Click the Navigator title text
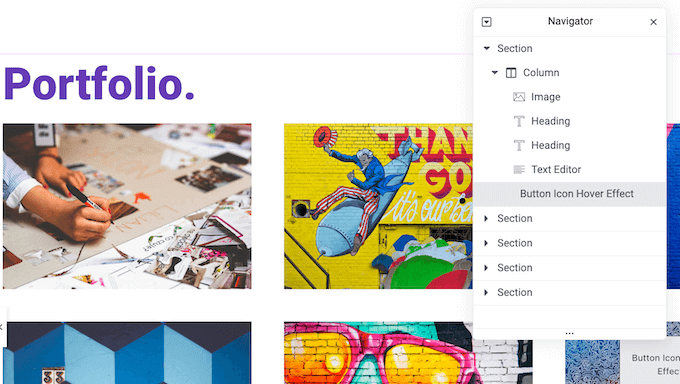 click(570, 21)
